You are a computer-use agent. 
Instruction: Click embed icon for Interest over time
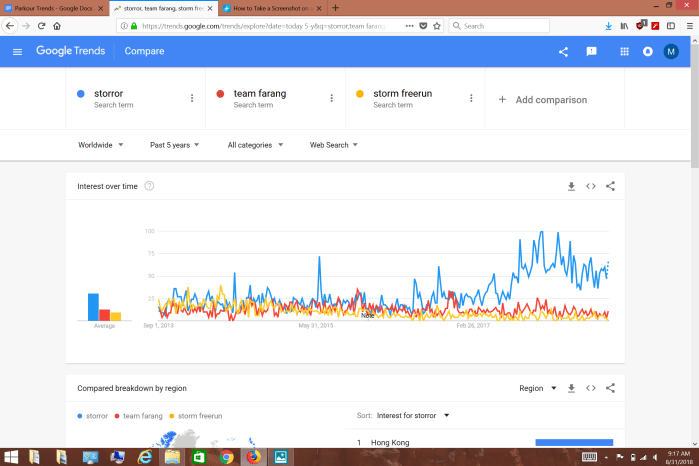(x=591, y=186)
